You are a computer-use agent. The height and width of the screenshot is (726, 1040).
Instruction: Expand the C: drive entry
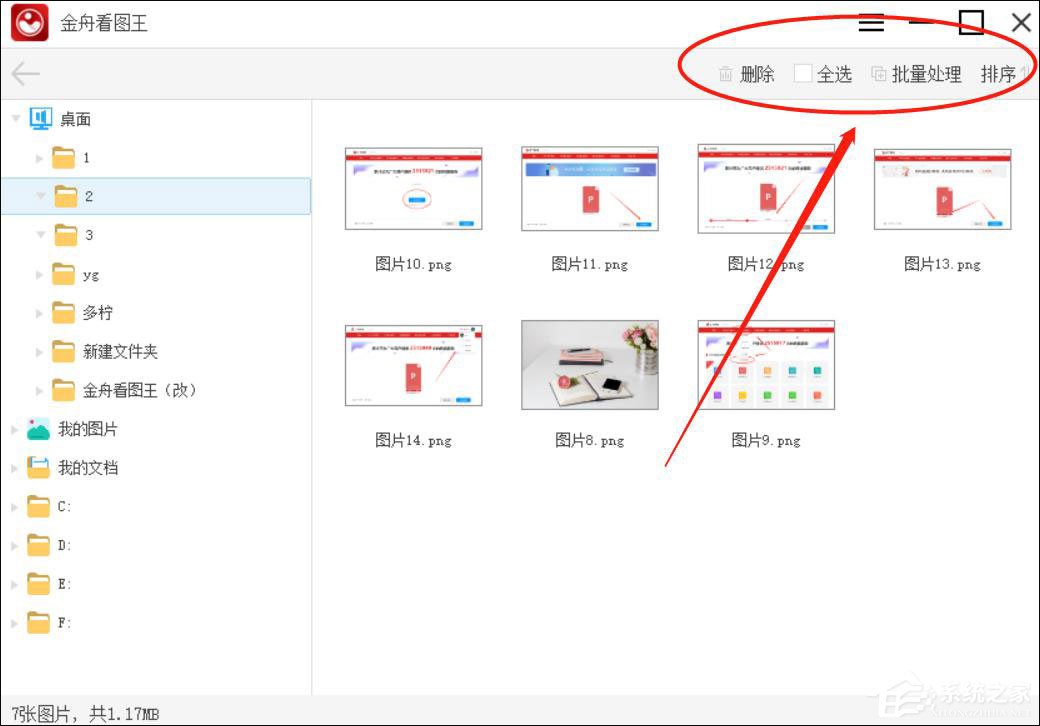point(14,506)
